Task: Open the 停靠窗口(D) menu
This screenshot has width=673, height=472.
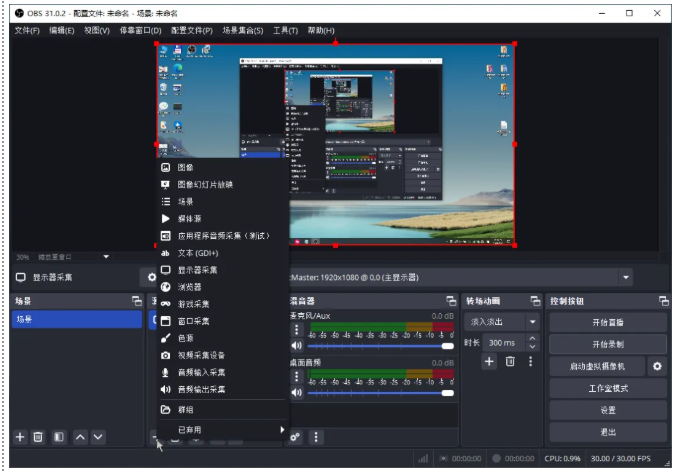Action: click(x=140, y=30)
